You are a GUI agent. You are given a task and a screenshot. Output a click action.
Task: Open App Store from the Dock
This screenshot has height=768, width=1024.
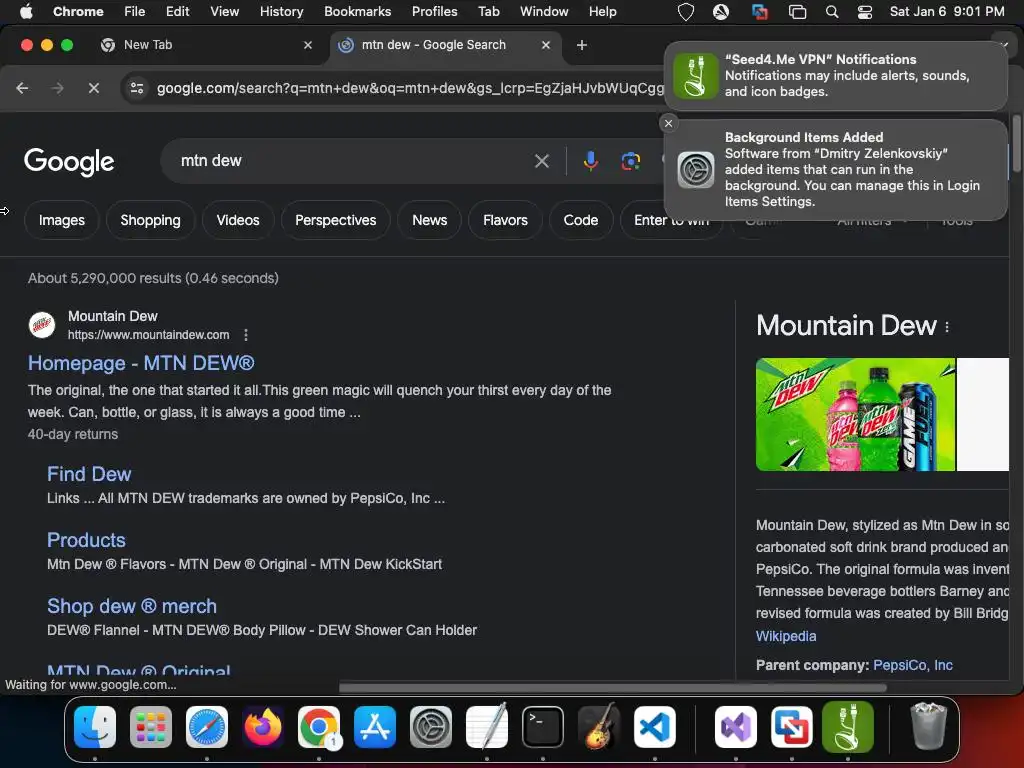coord(375,727)
